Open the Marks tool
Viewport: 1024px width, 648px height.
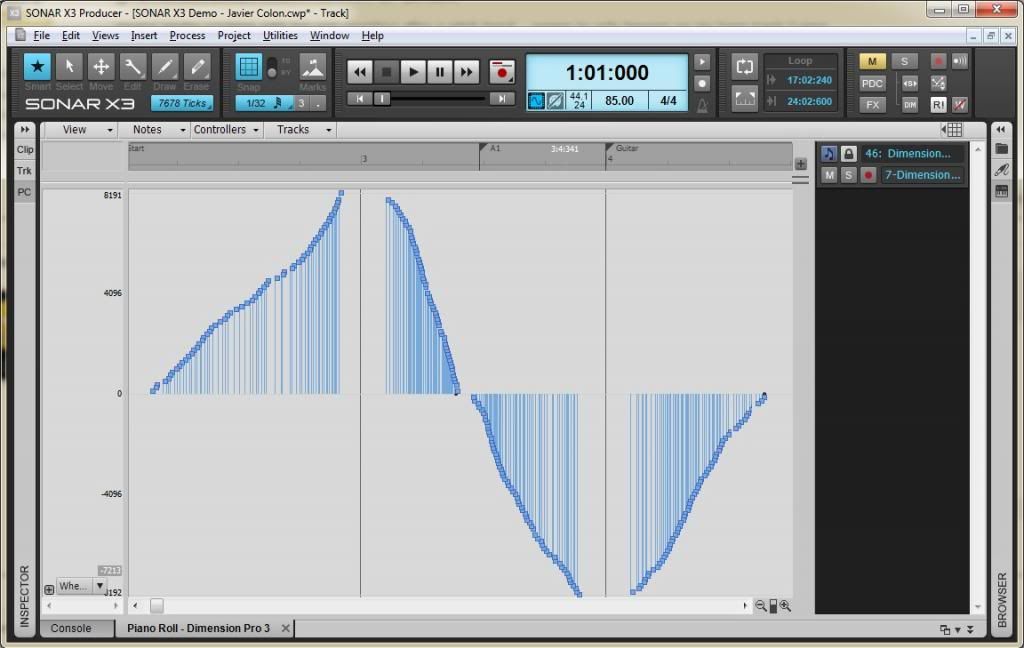coord(312,67)
